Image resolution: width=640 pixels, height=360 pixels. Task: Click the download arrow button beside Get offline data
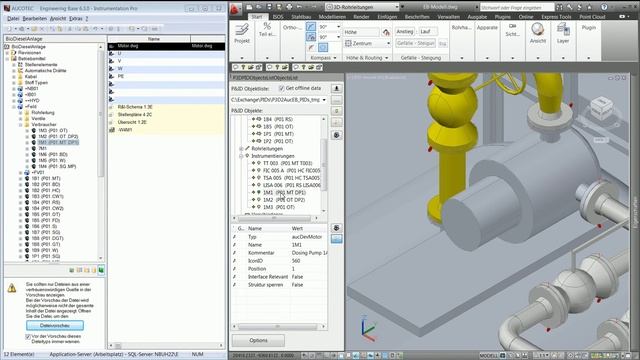click(x=336, y=89)
